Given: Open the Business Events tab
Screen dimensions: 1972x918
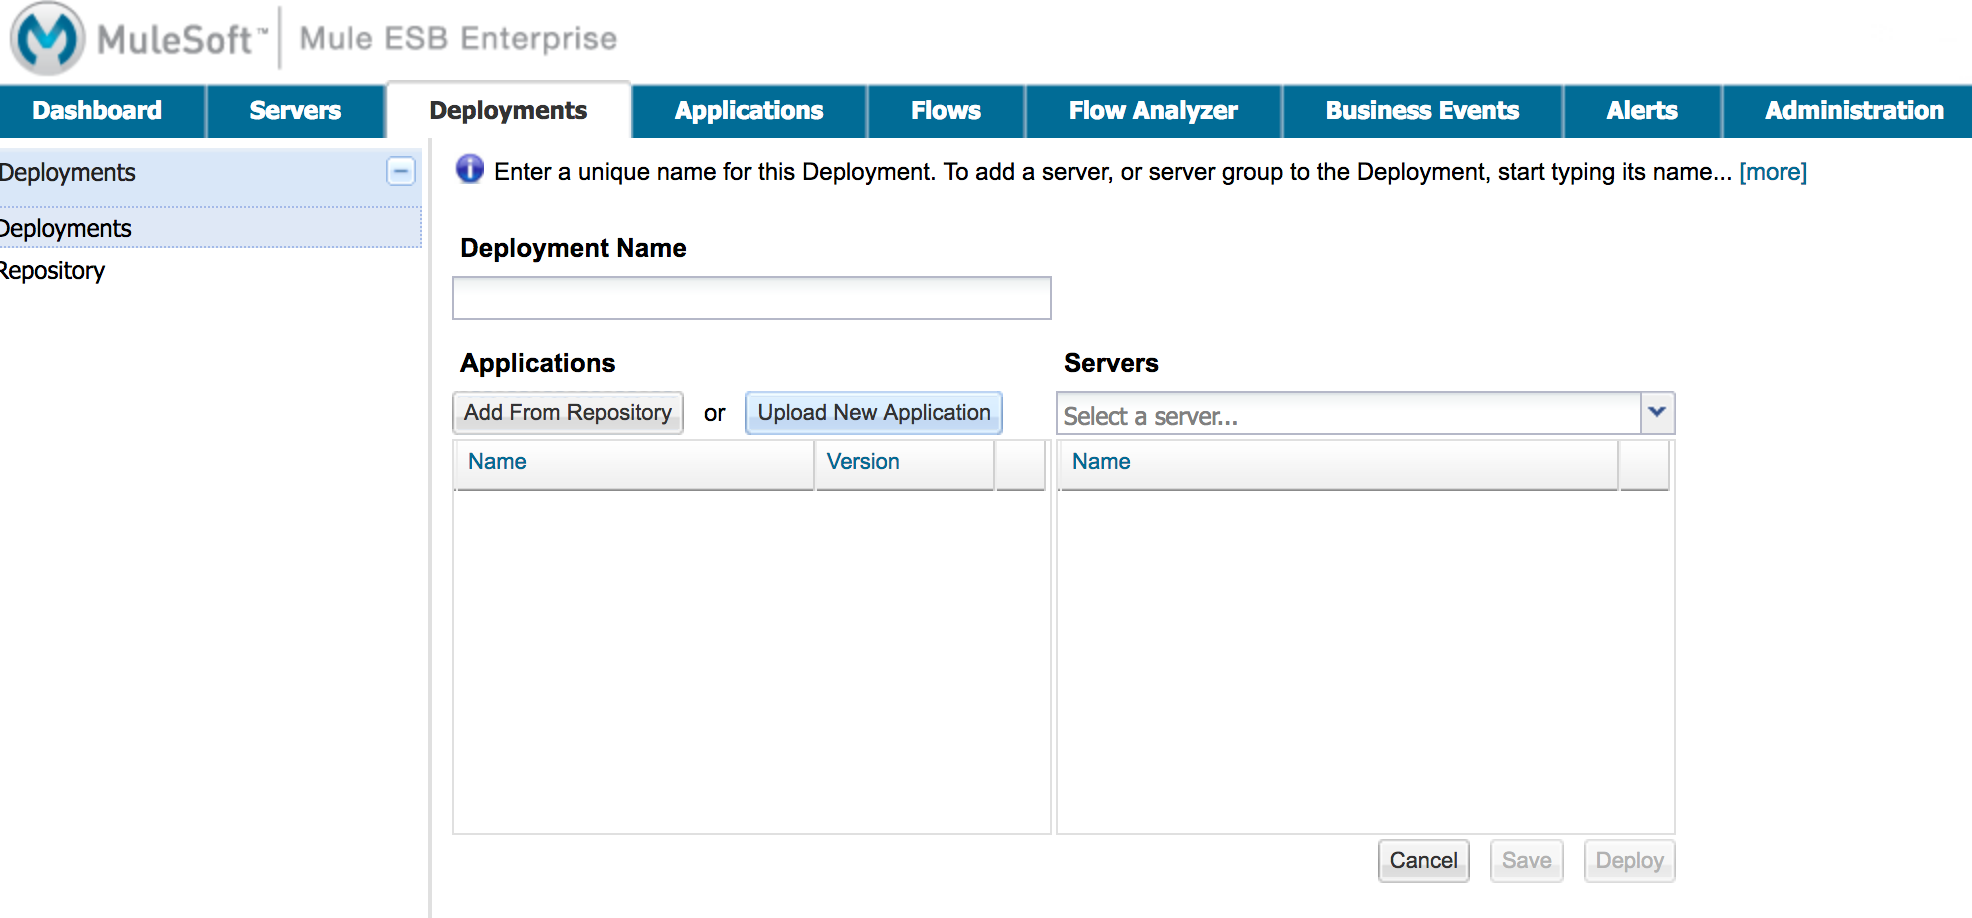Looking at the screenshot, I should (x=1422, y=111).
